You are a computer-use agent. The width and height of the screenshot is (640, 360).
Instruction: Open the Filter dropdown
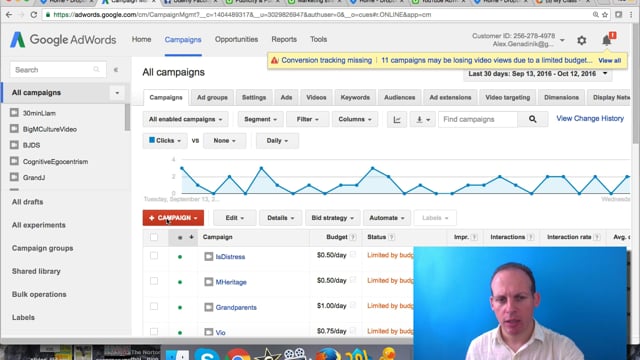(307, 120)
